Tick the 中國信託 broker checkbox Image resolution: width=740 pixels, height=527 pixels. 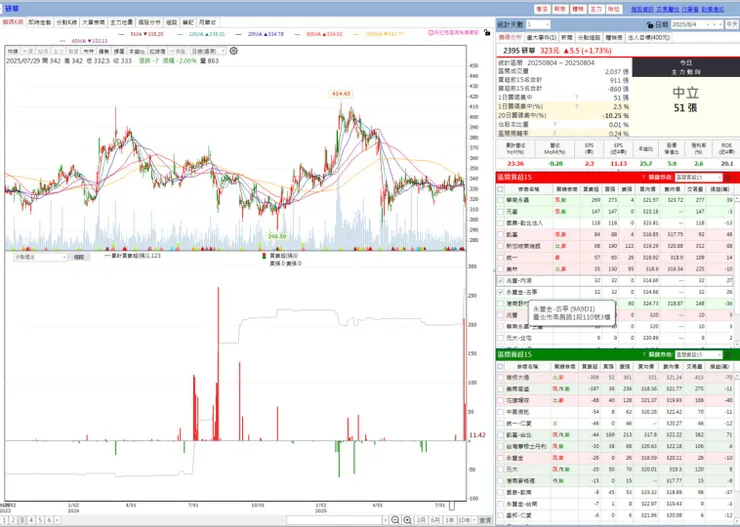(500, 412)
